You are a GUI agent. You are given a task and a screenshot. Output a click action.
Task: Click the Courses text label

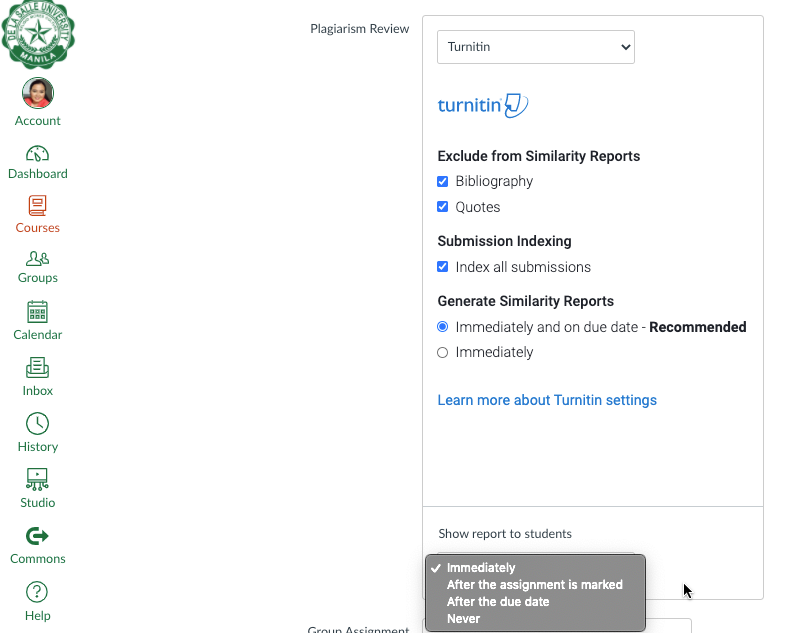[38, 228]
